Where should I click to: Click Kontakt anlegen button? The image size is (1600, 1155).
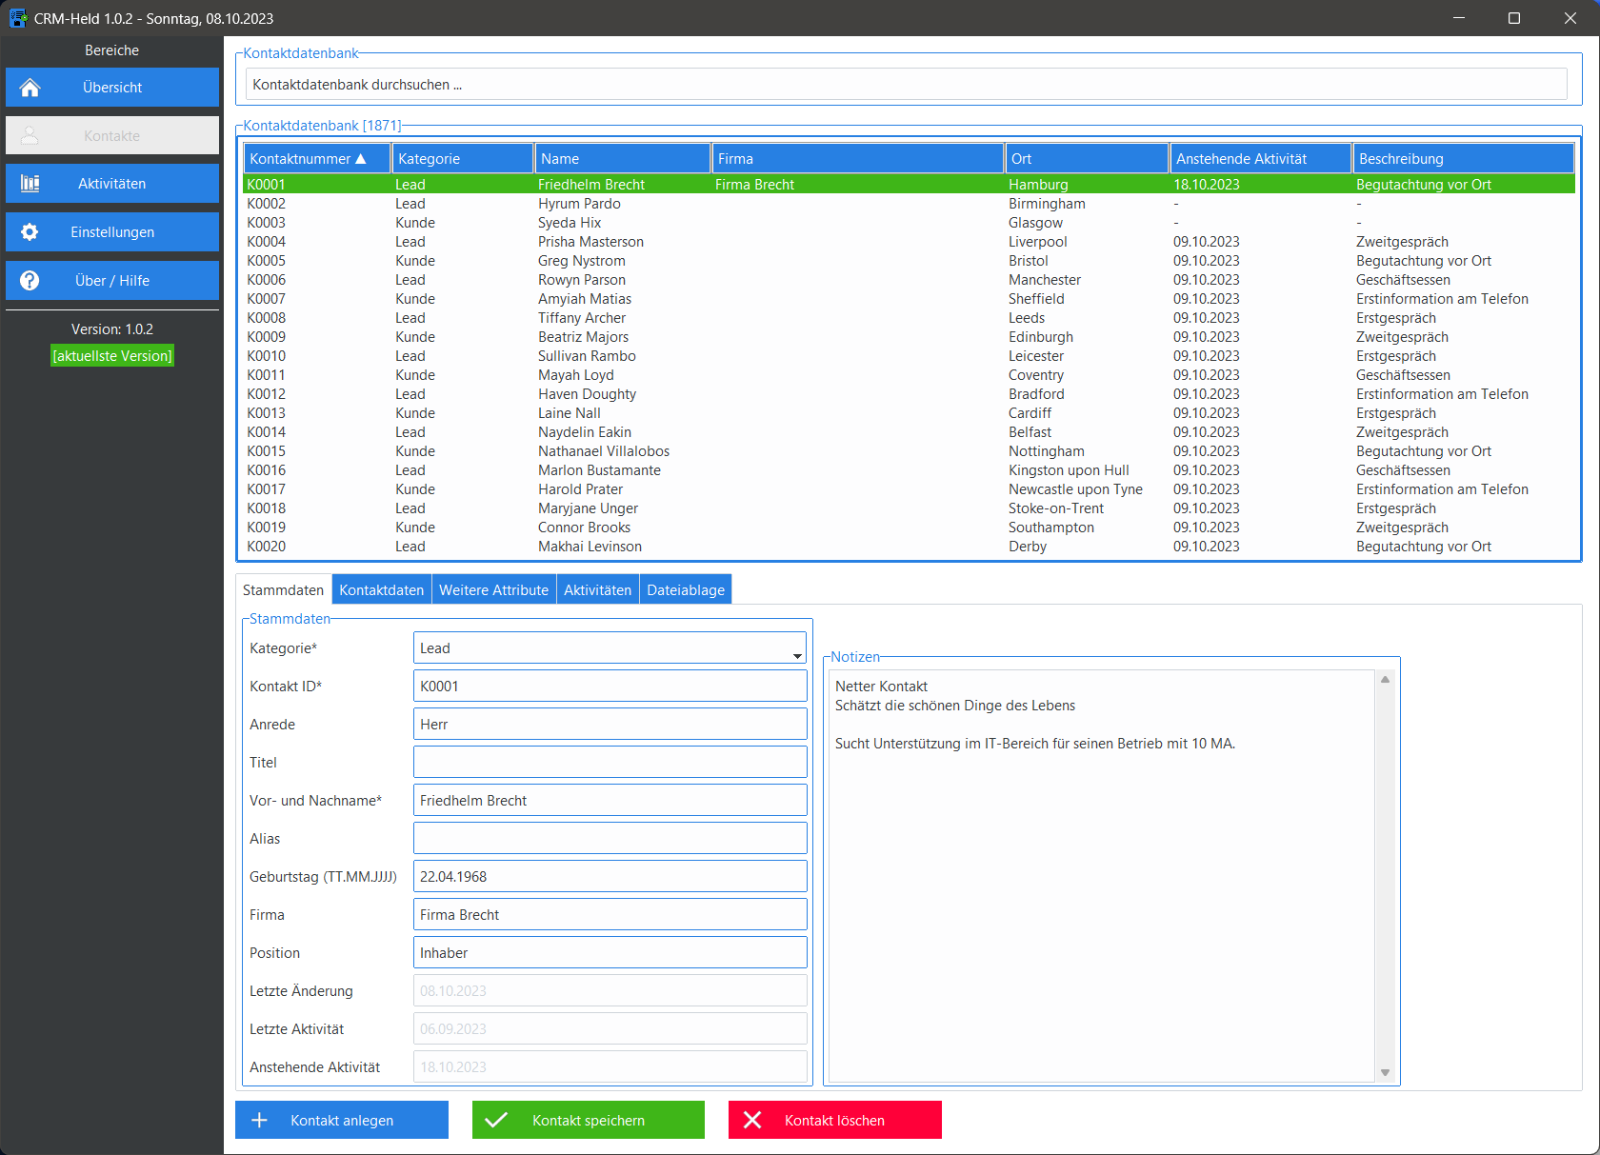[x=342, y=1120]
